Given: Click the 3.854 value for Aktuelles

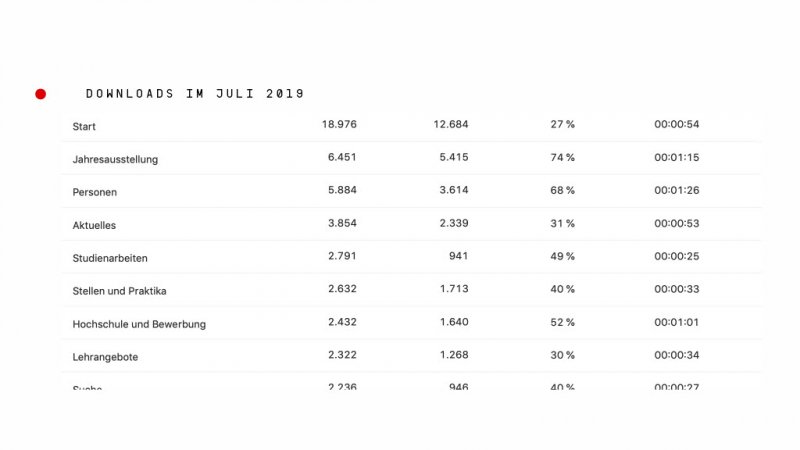Looking at the screenshot, I should tap(342, 223).
